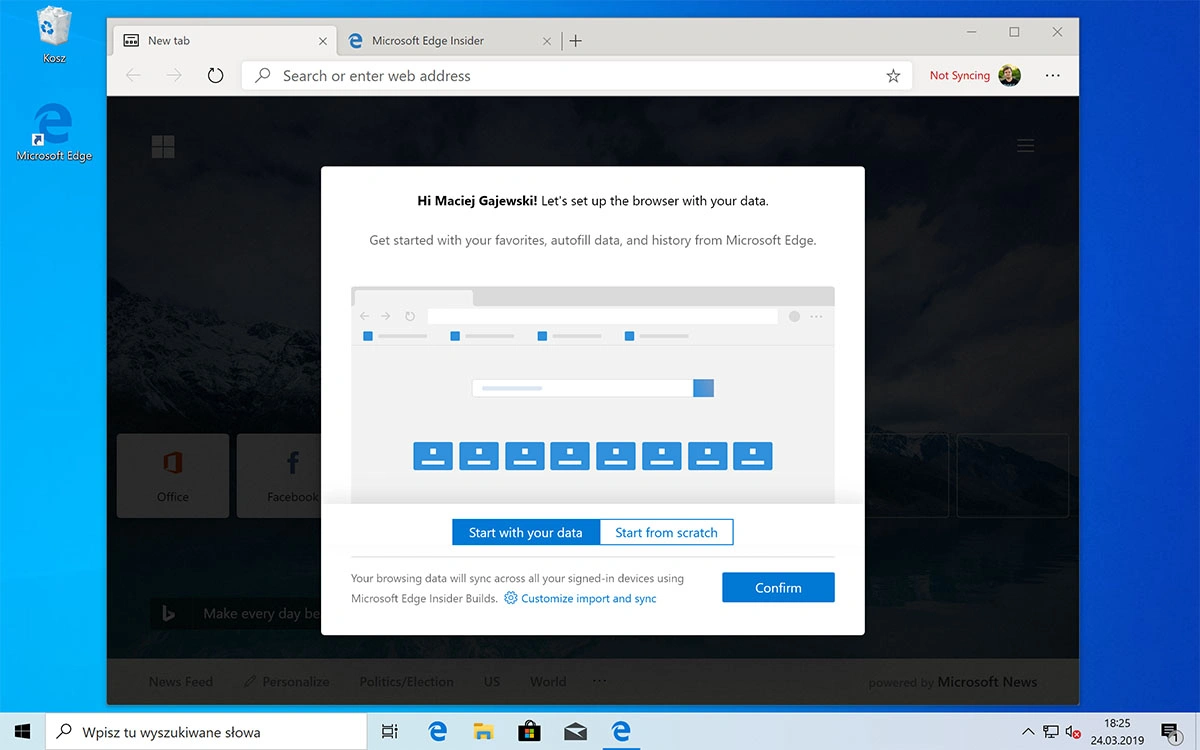The height and width of the screenshot is (750, 1200).
Task: Click powered by Microsoft News text
Action: click(x=953, y=682)
